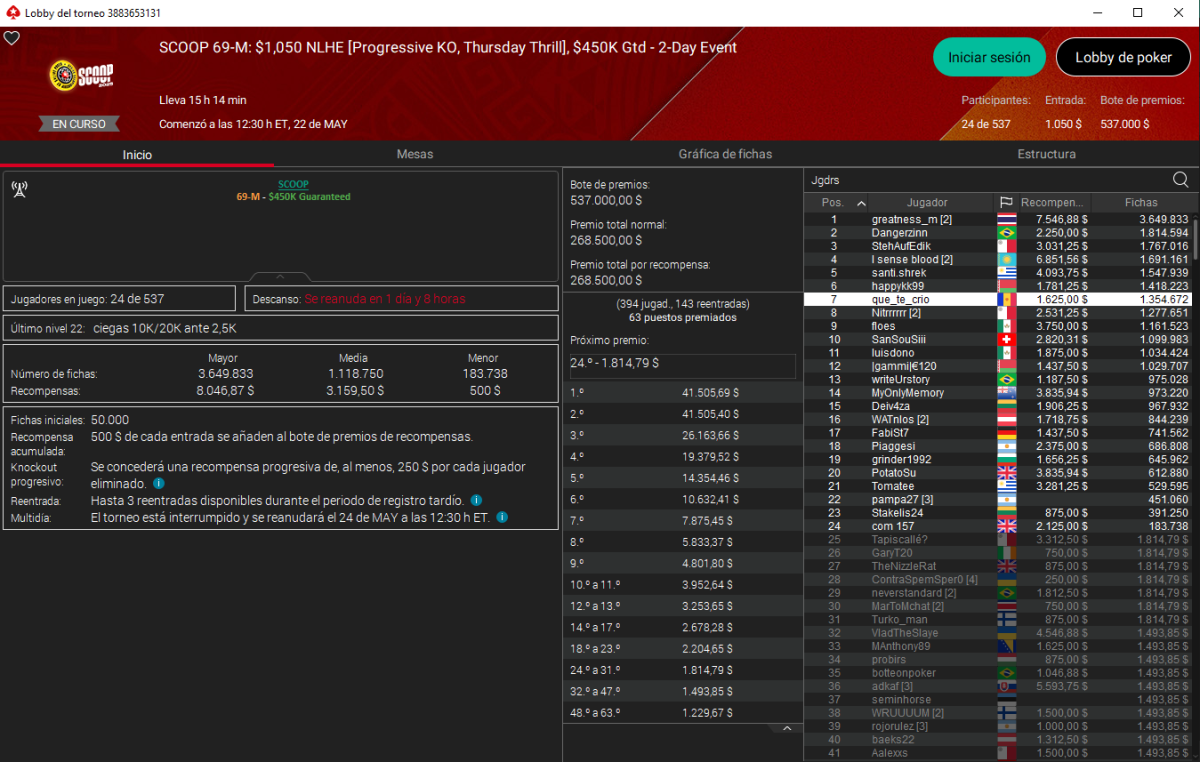This screenshot has height=762, width=1200.
Task: Click the SCOOP logo in the header
Action: [82, 76]
